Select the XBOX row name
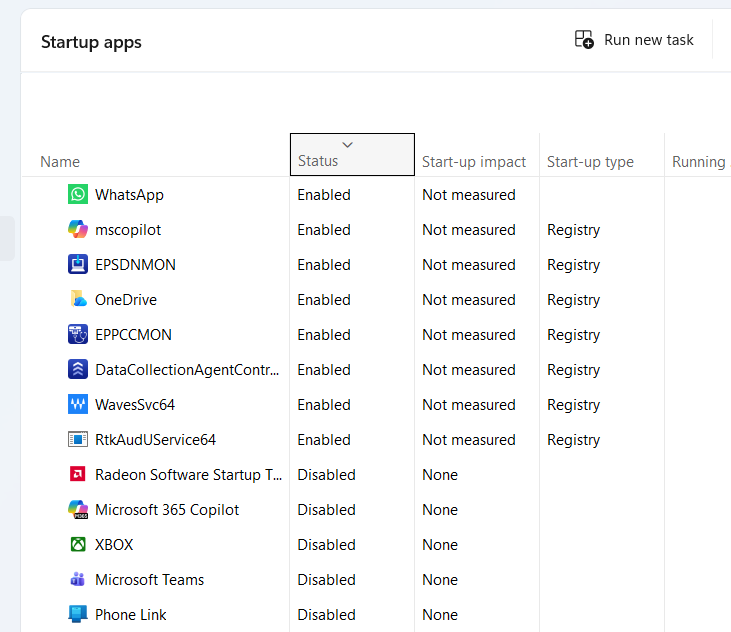731x632 pixels. [x=114, y=544]
